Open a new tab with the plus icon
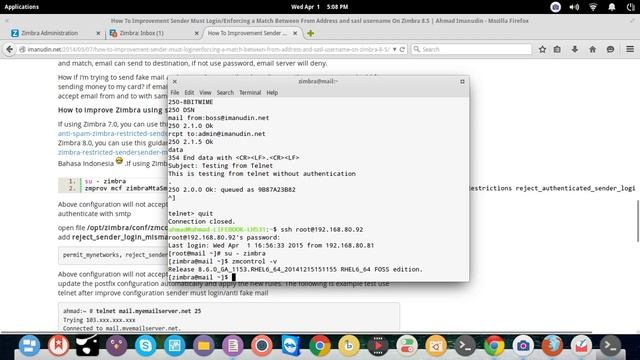 coord(310,33)
